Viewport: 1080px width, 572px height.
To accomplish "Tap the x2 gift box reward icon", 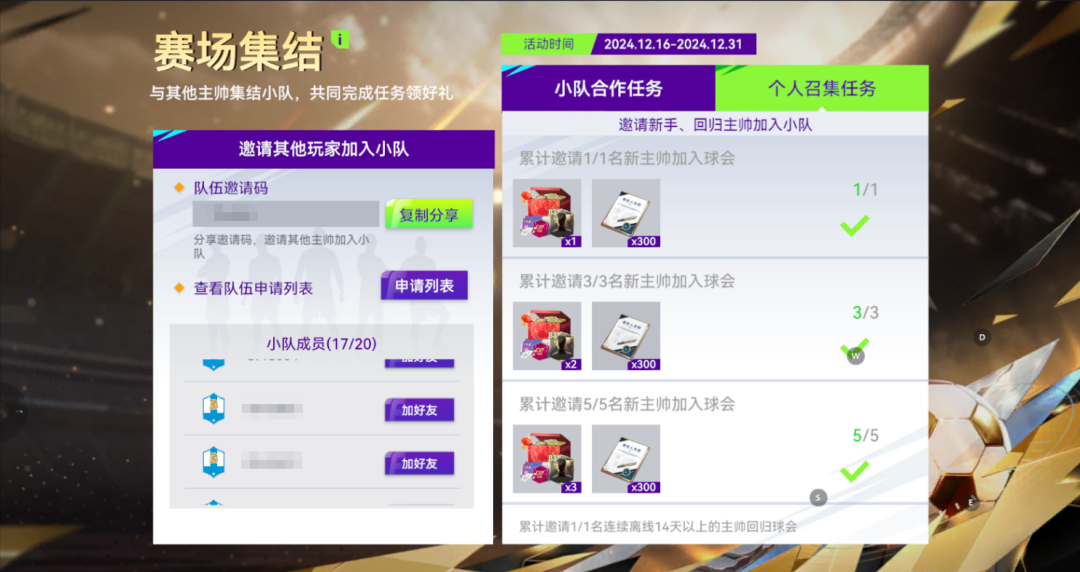I will tap(547, 336).
